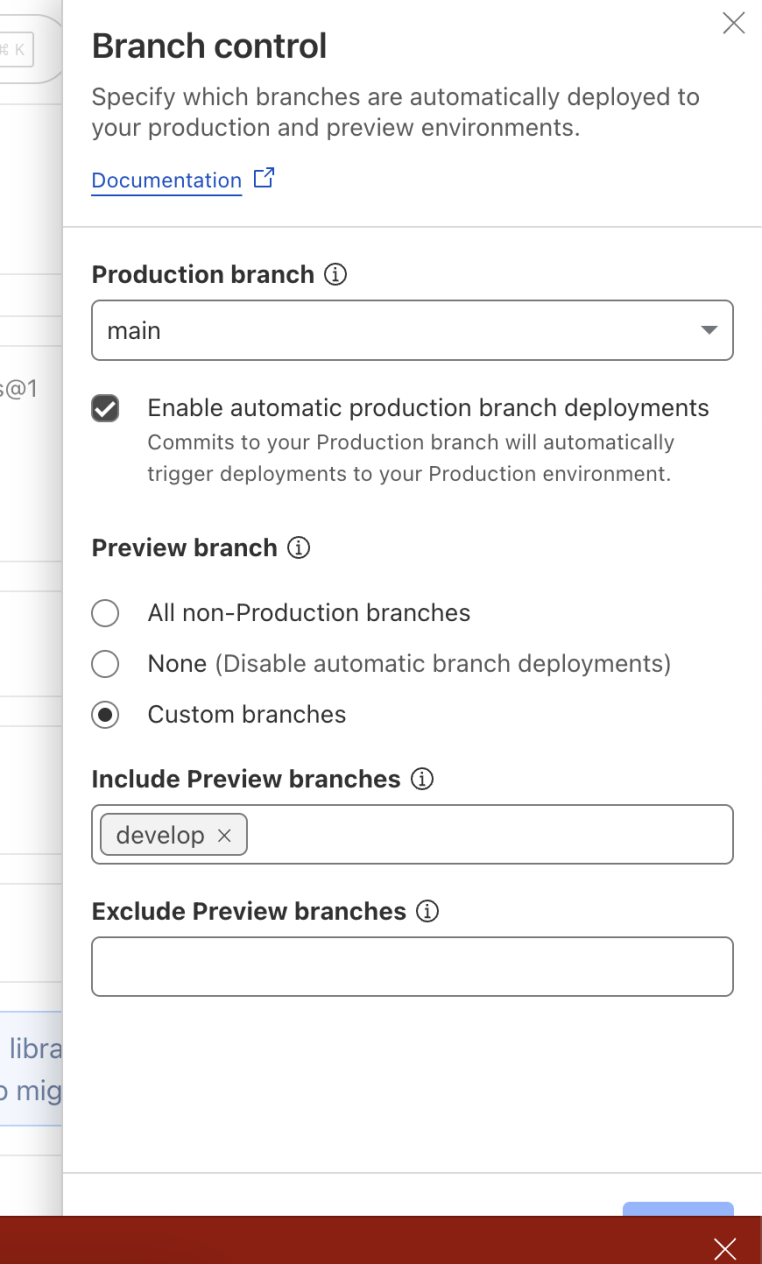Open the Production branch main dropdown
This screenshot has width=762, height=1264.
400,331
